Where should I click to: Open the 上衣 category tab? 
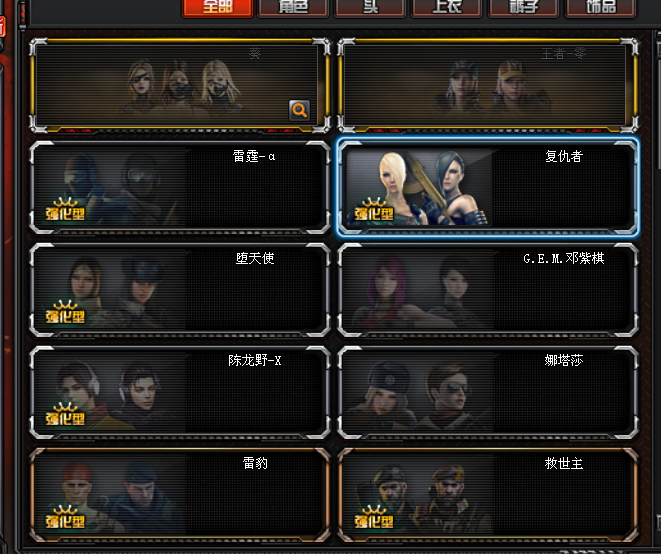447,8
